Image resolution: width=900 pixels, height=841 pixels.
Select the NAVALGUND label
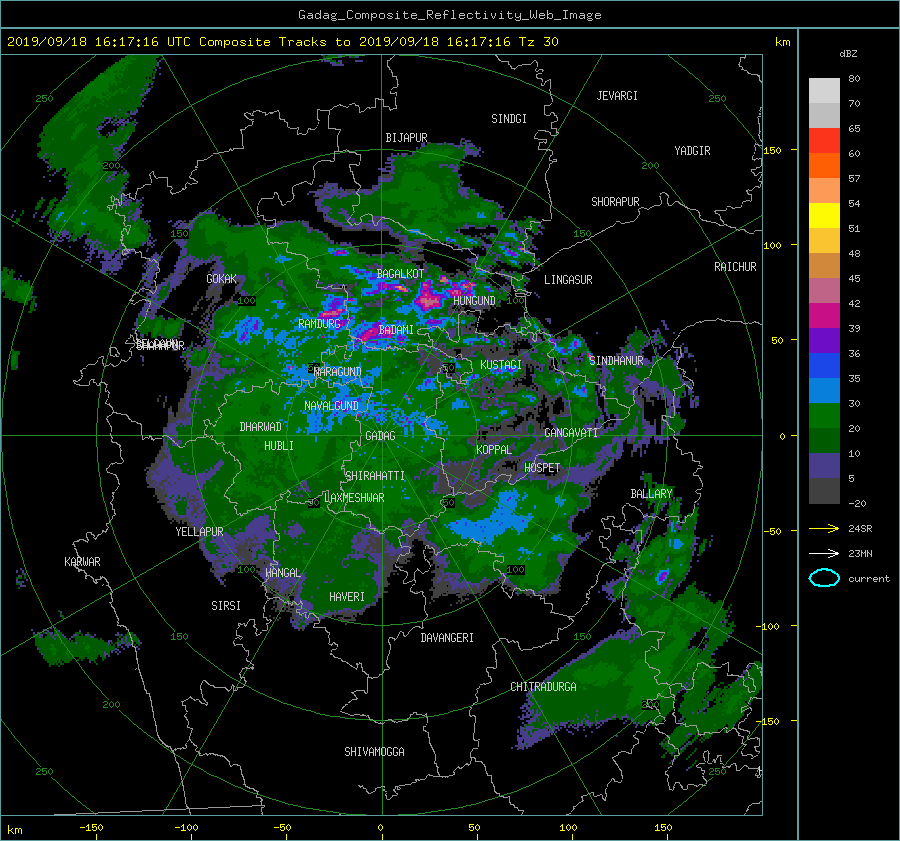pyautogui.click(x=331, y=406)
